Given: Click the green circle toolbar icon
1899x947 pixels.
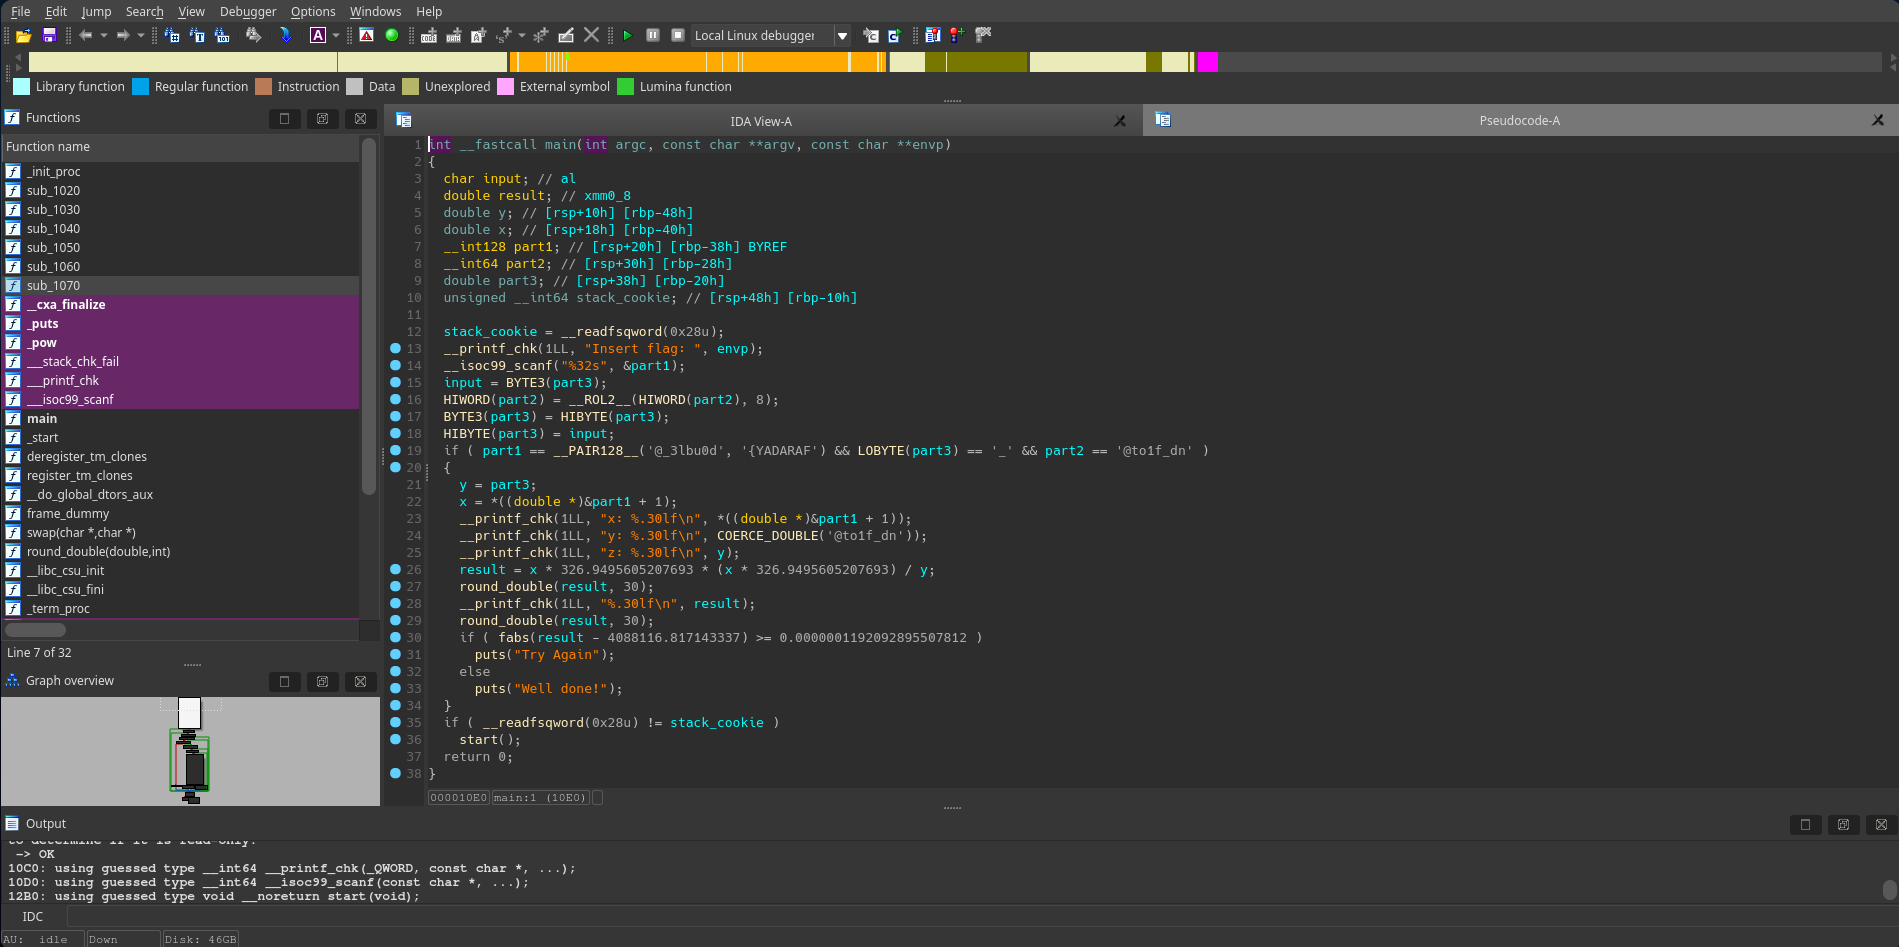Looking at the screenshot, I should (x=392, y=35).
